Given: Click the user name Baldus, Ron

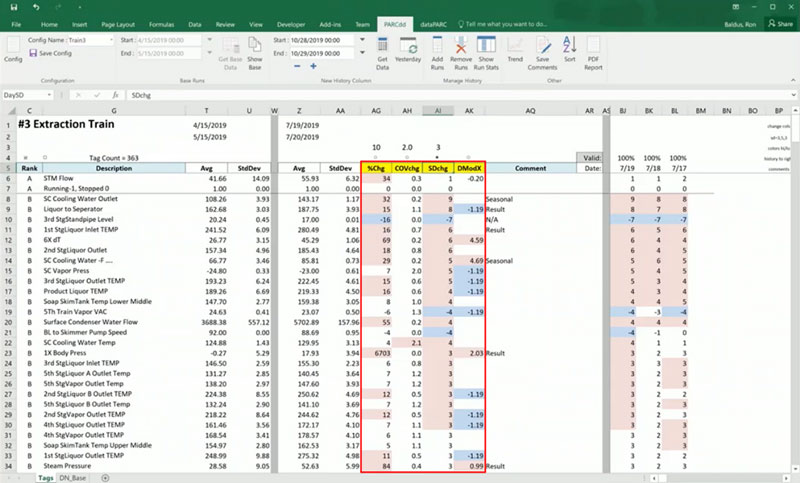Looking at the screenshot, I should (x=740, y=24).
